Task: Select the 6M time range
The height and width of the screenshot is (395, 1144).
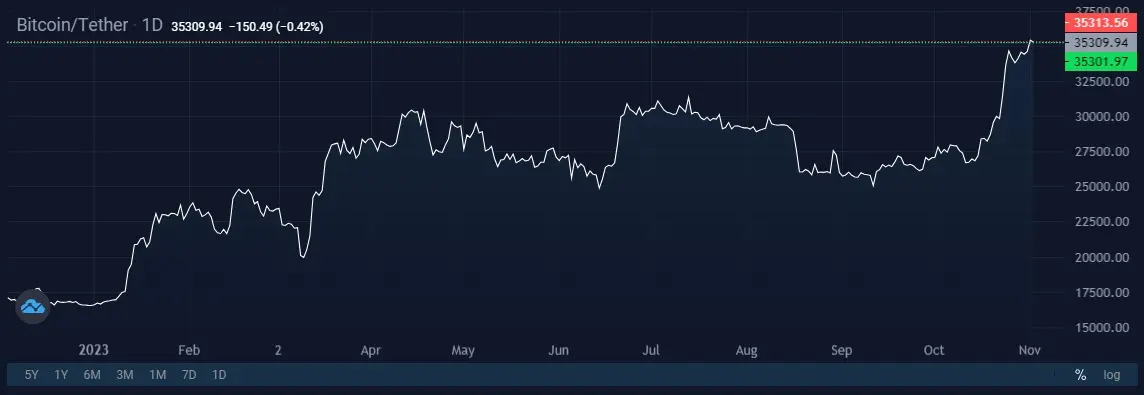Action: [x=92, y=375]
